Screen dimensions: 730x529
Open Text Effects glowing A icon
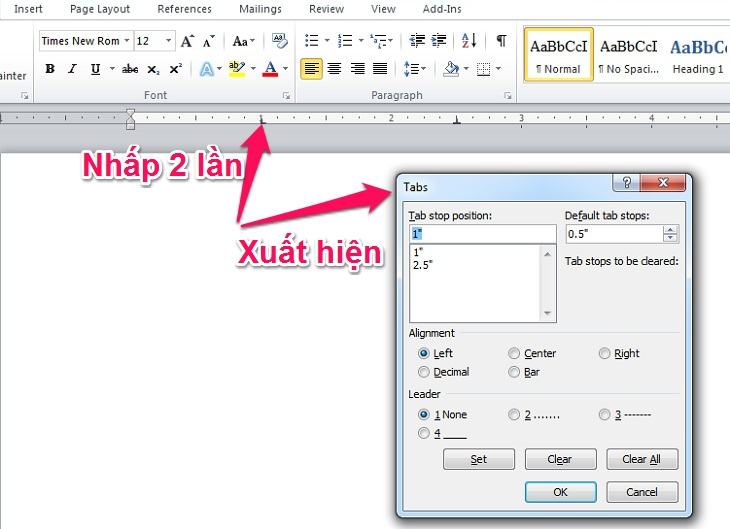tap(206, 69)
